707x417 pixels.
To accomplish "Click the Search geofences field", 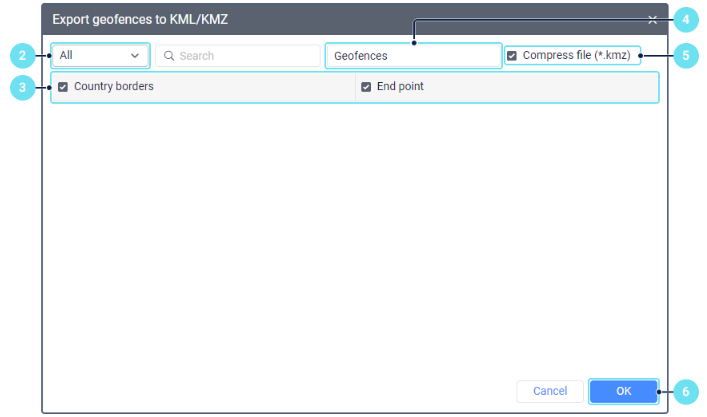I will pyautogui.click(x=238, y=56).
